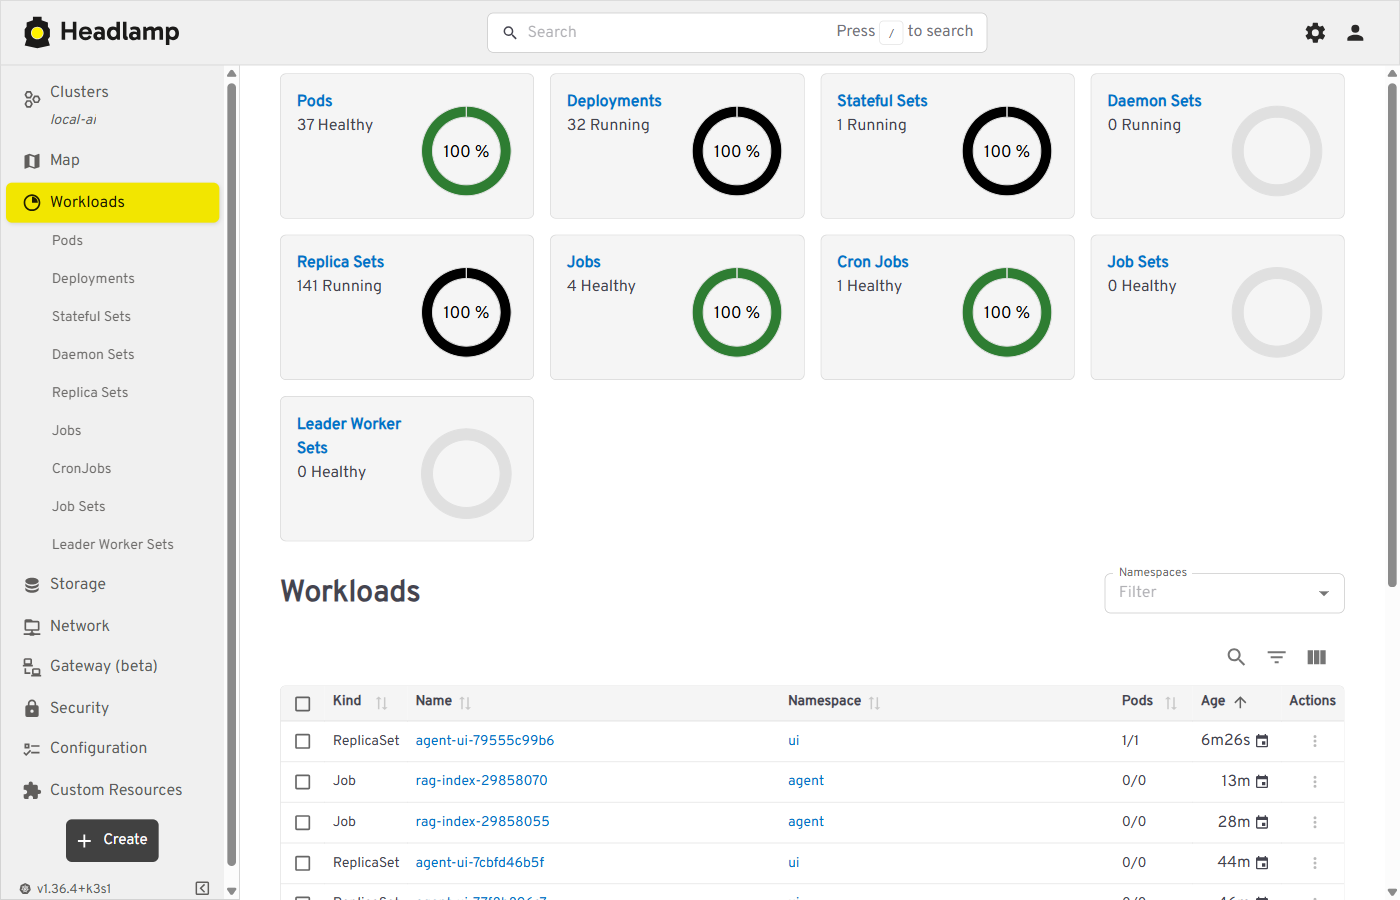Check the agent-ui-7cbfd46b5f row checkbox
Image resolution: width=1400 pixels, height=900 pixels.
(x=303, y=863)
